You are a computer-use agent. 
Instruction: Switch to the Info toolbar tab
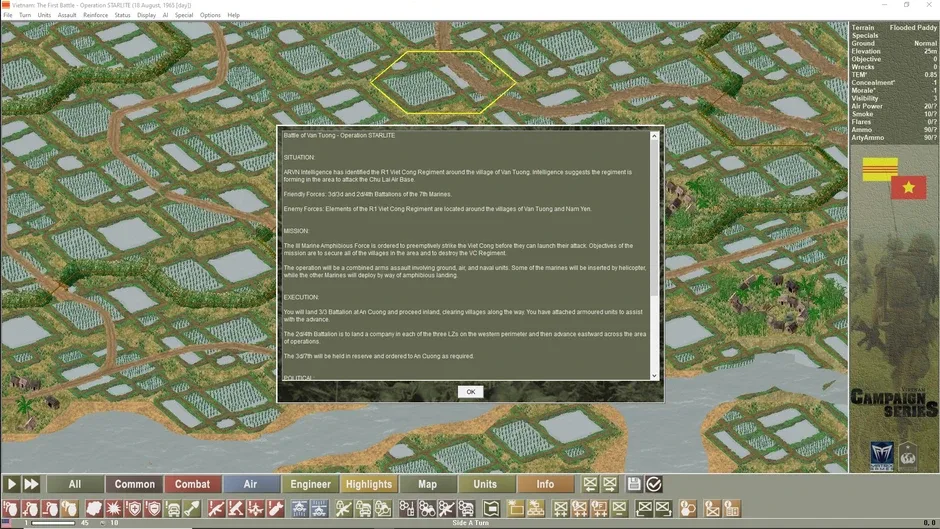[x=545, y=484]
